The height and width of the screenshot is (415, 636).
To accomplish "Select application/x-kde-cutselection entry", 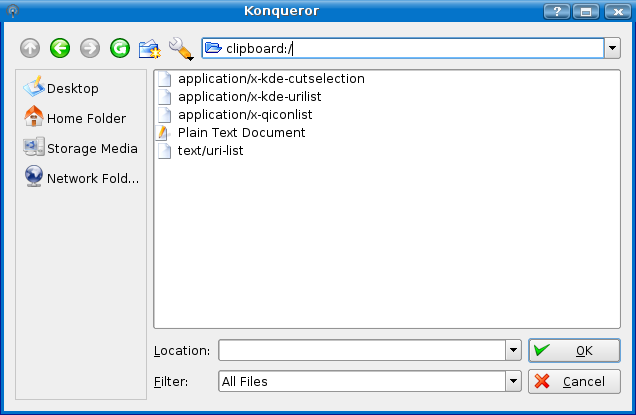I will click(x=271, y=79).
